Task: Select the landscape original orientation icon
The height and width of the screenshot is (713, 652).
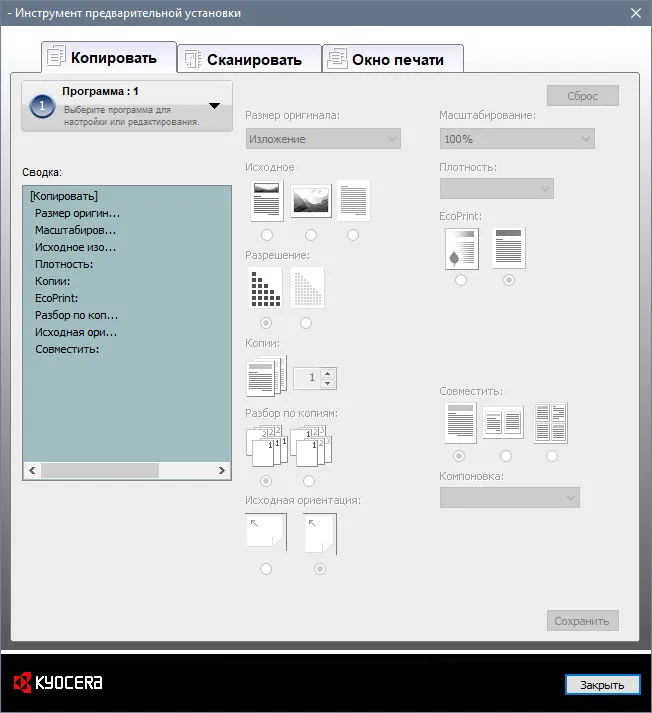Action: tap(266, 532)
